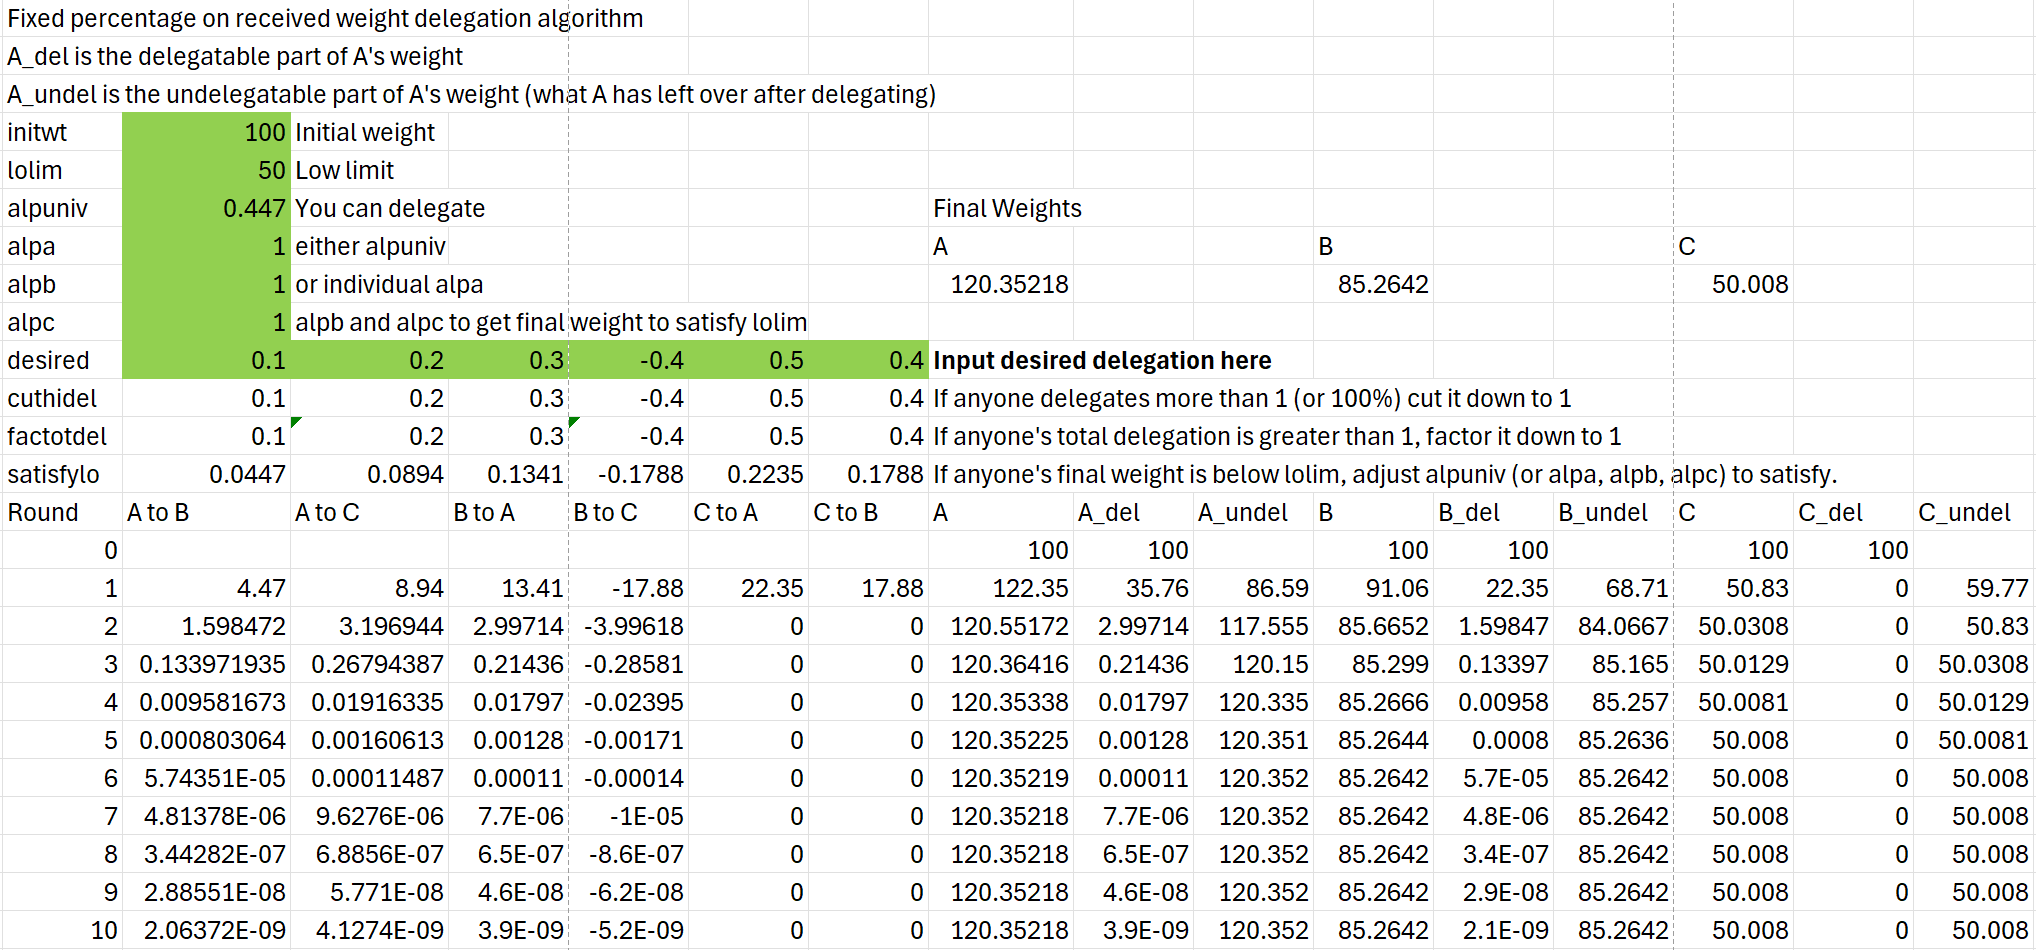Select round 7 A to C value 9.6276E-06
Screen dimensions: 2036x950
(x=369, y=816)
